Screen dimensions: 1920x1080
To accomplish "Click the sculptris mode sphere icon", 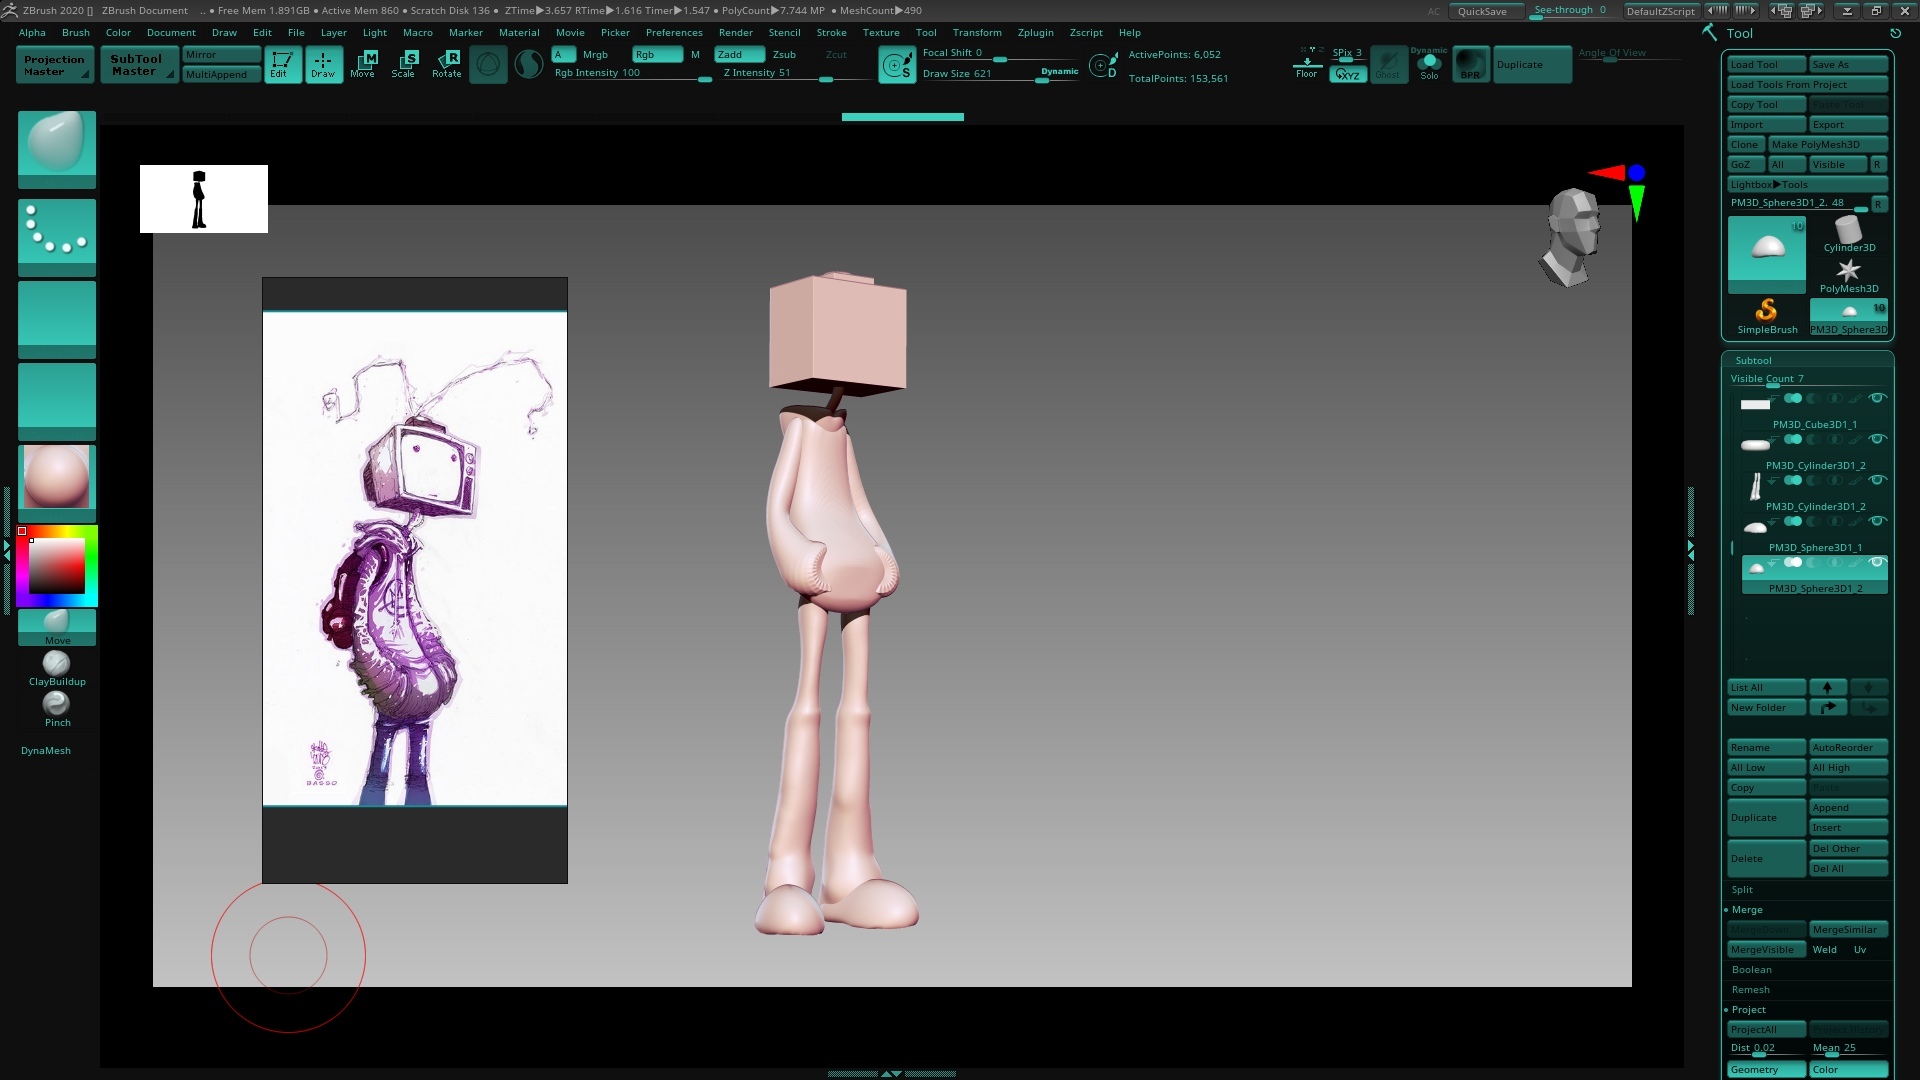I will click(x=488, y=65).
